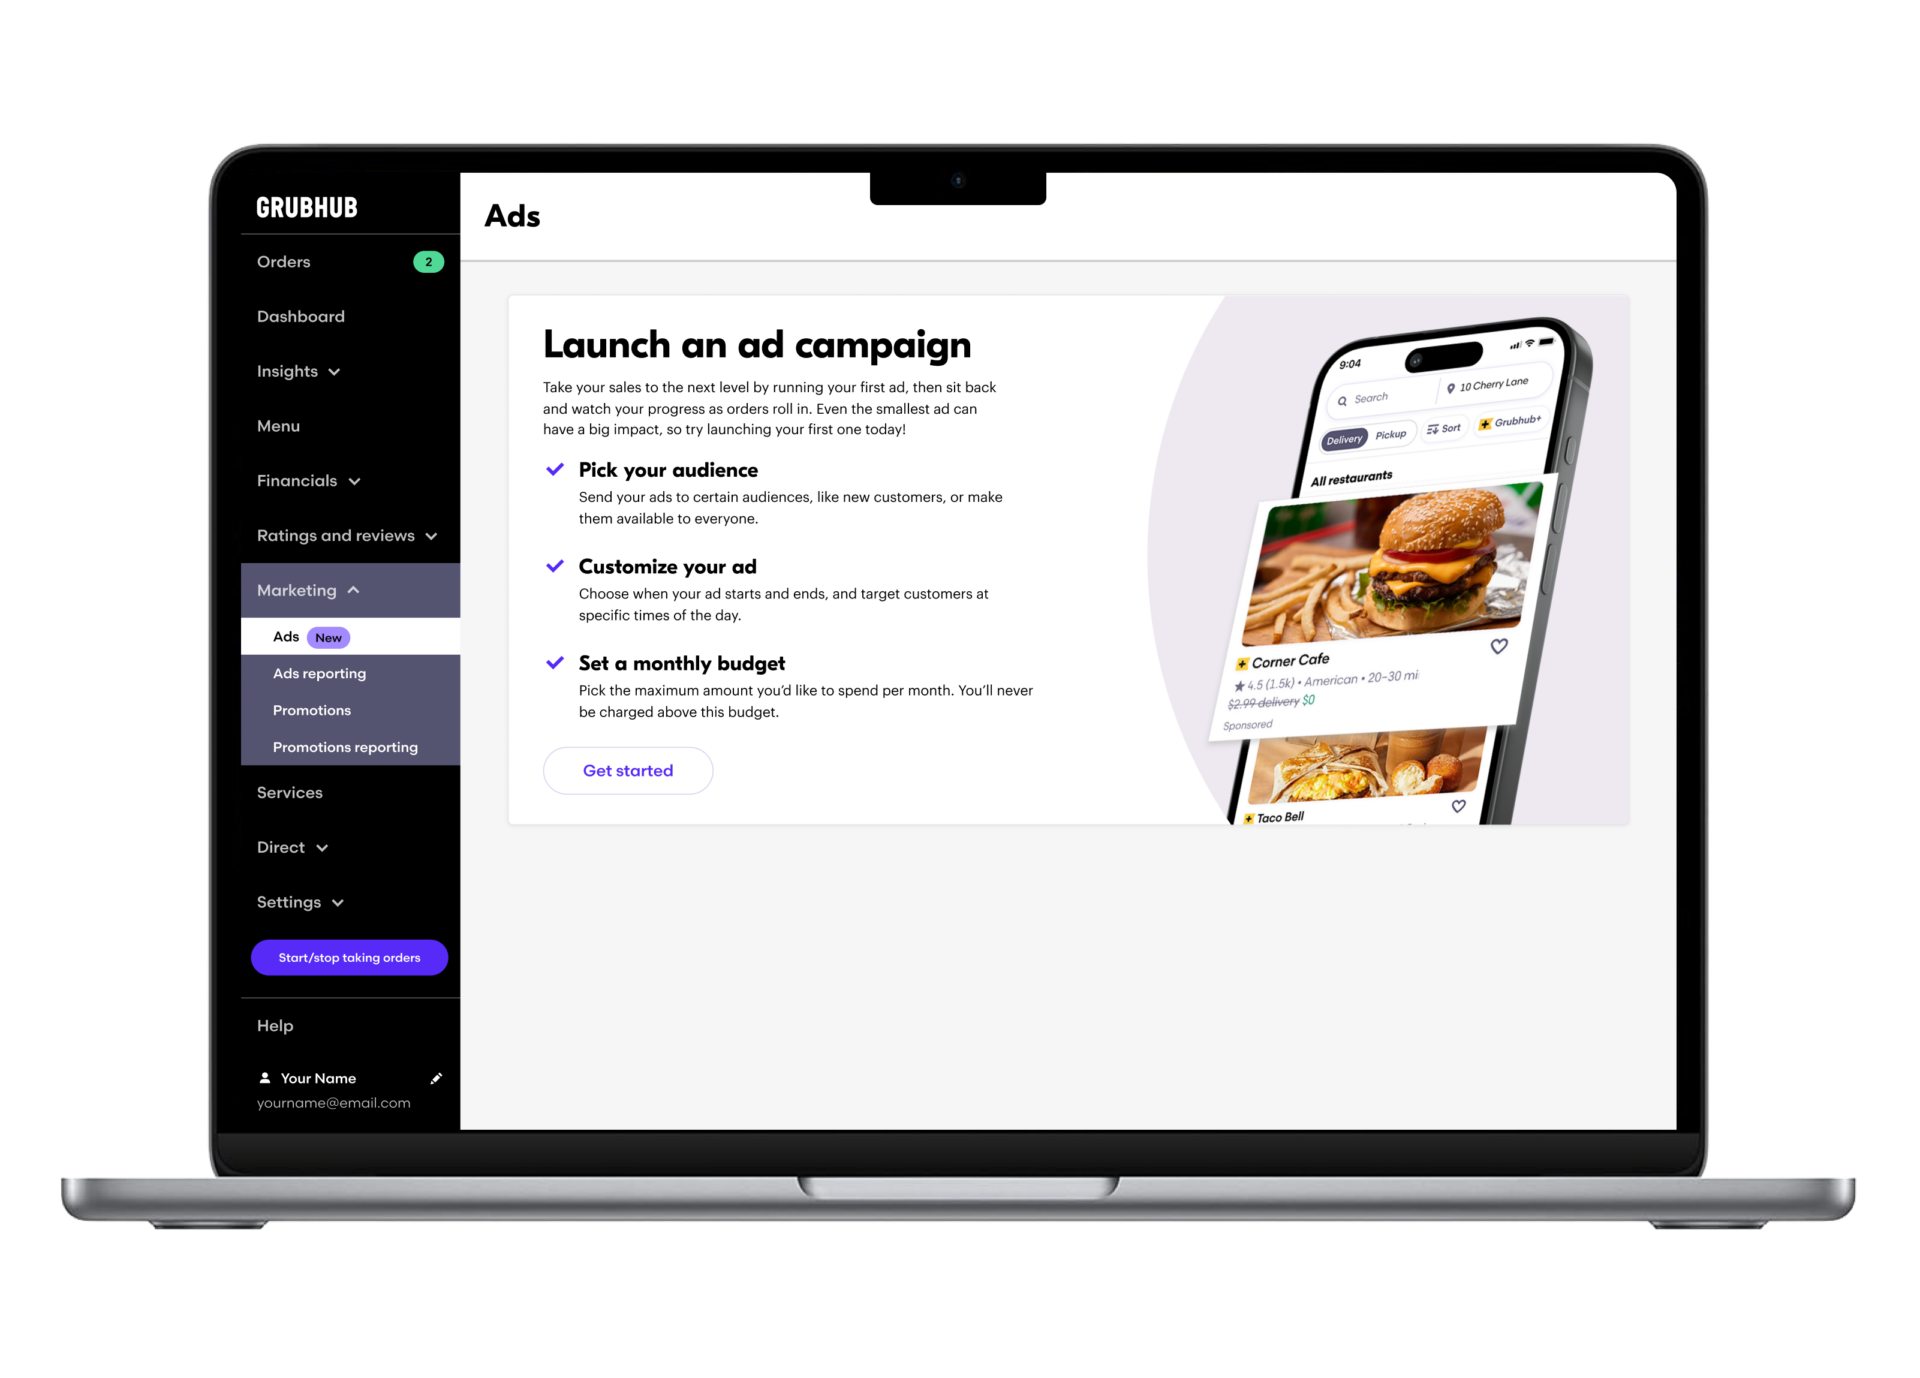Select the Ads reporting menu item

[318, 673]
